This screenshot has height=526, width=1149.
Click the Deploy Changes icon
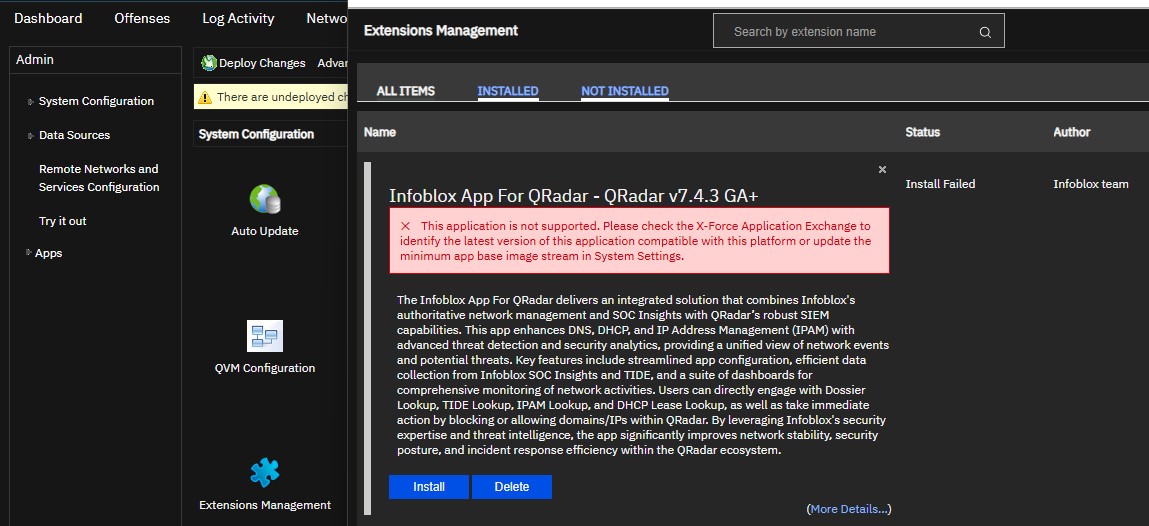[209, 63]
